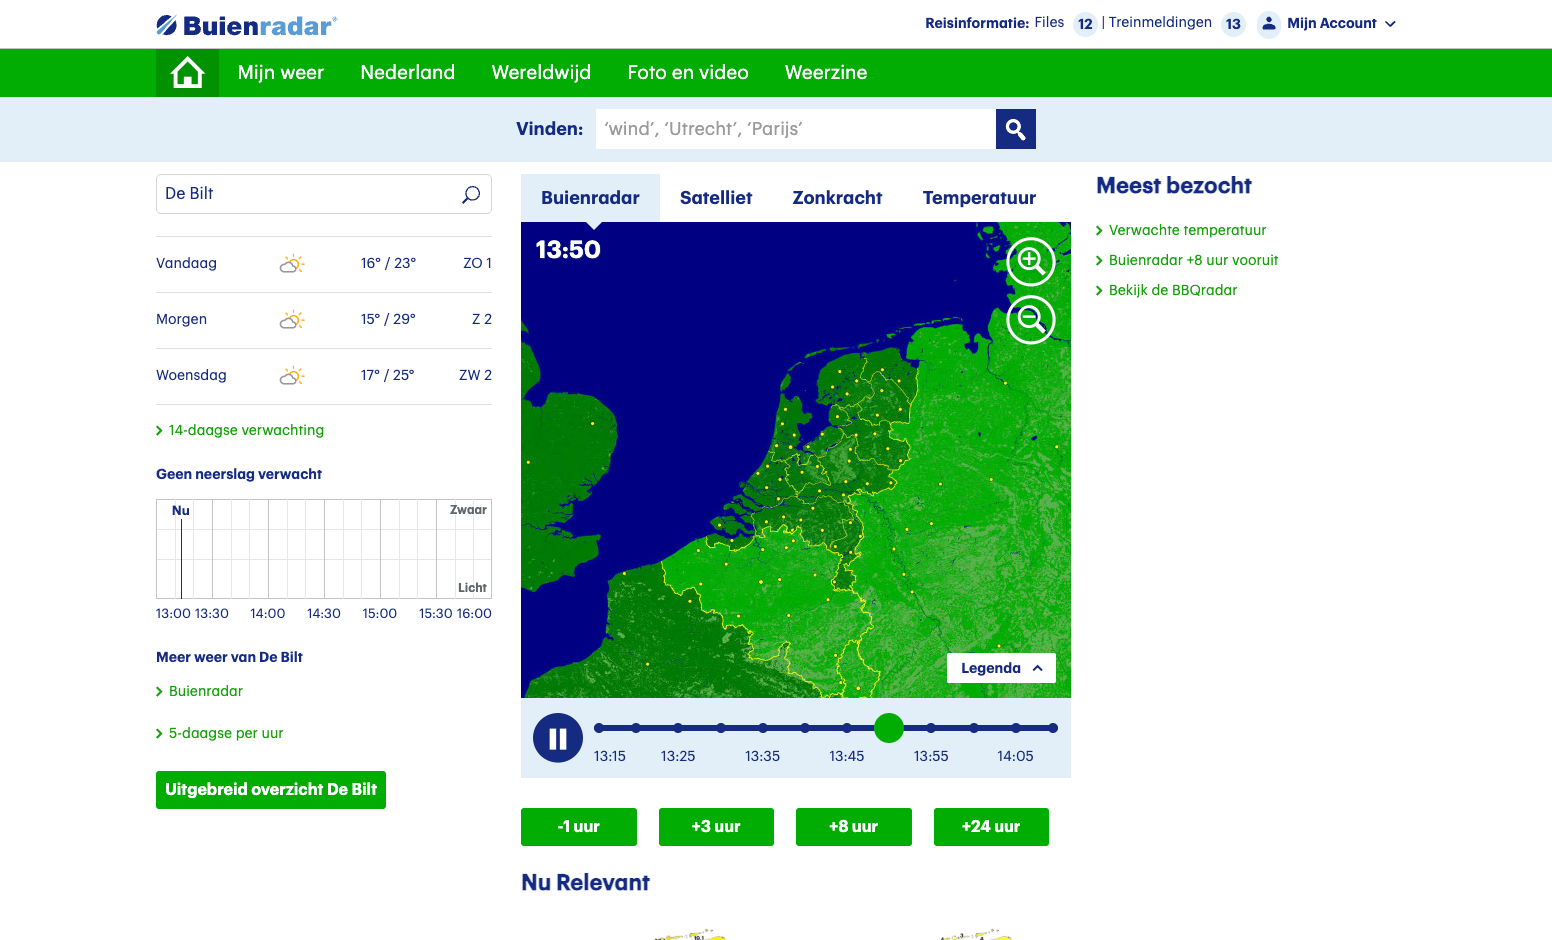Focus the De Bilt location field
Screen dimensions: 1552x940
point(324,194)
